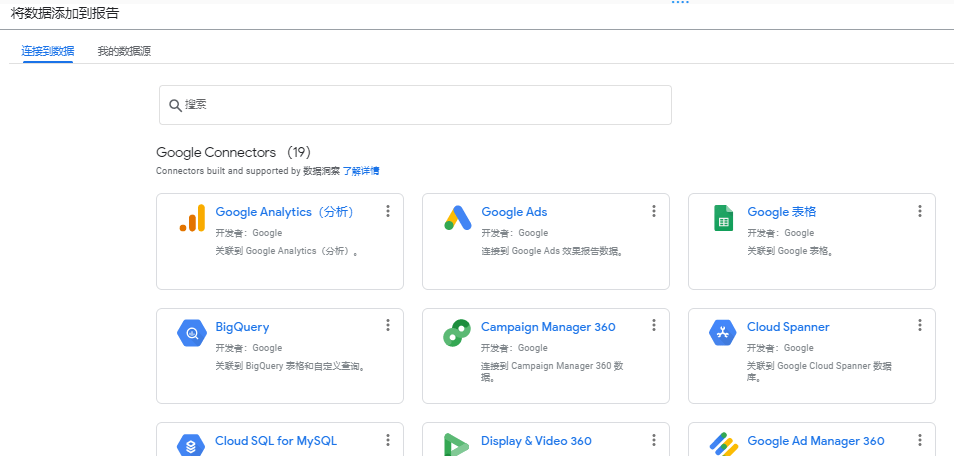The height and width of the screenshot is (456, 954).
Task: Open more options for BigQuery connector
Action: pyautogui.click(x=388, y=326)
